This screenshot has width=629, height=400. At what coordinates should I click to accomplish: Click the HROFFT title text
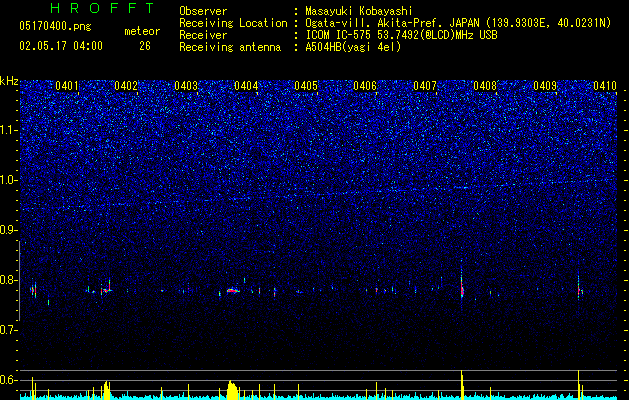pos(102,8)
